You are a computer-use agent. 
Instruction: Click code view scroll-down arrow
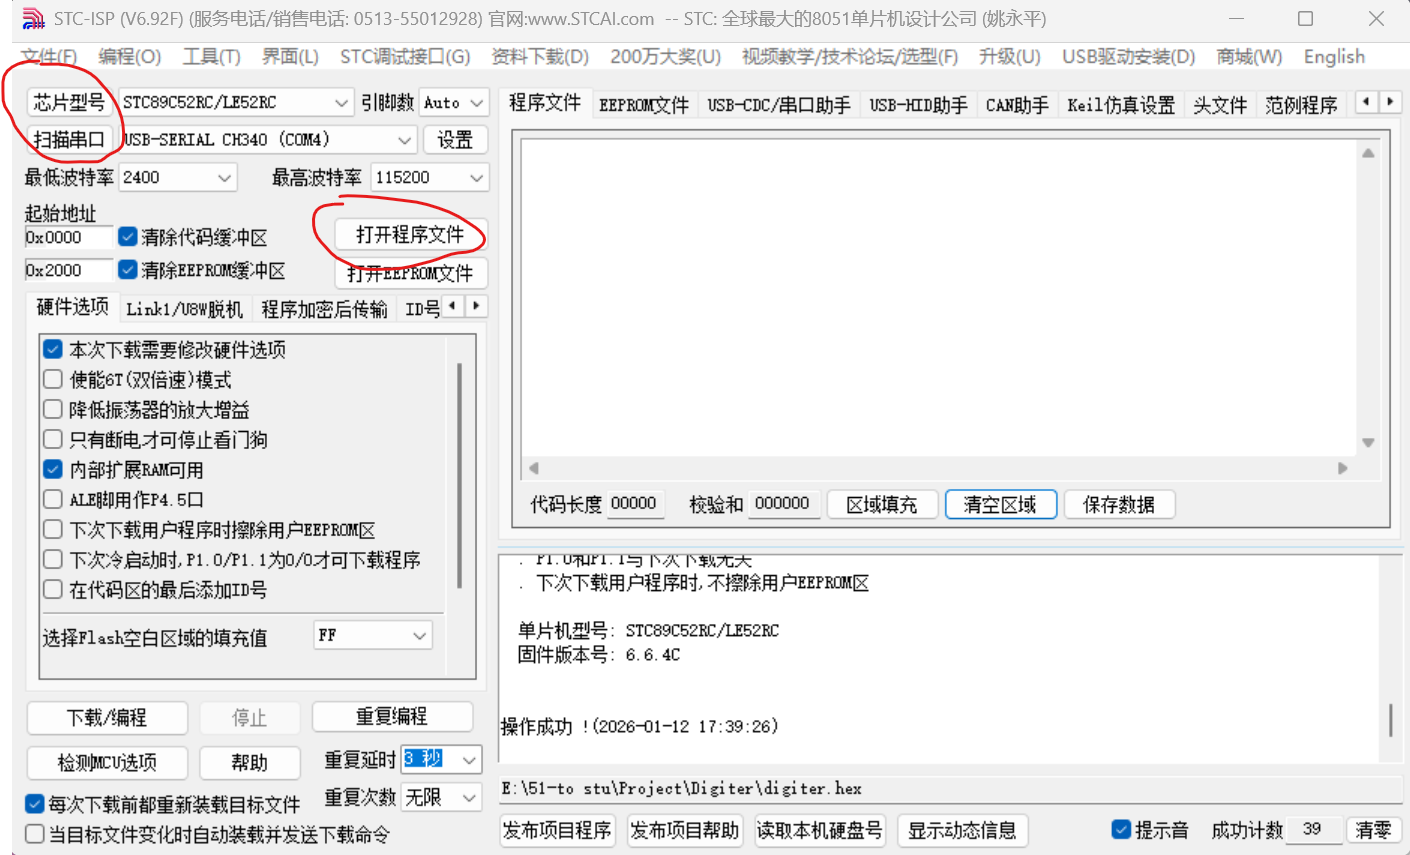tap(1368, 442)
